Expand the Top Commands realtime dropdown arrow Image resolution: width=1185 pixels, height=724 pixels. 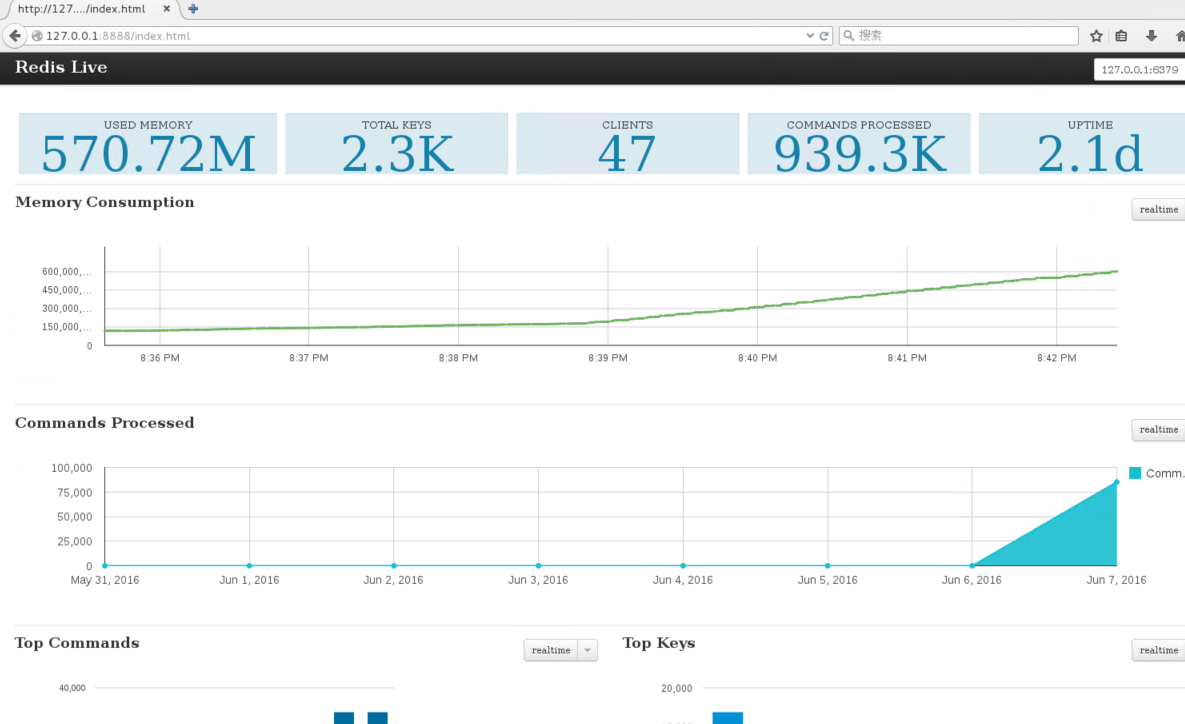point(587,650)
